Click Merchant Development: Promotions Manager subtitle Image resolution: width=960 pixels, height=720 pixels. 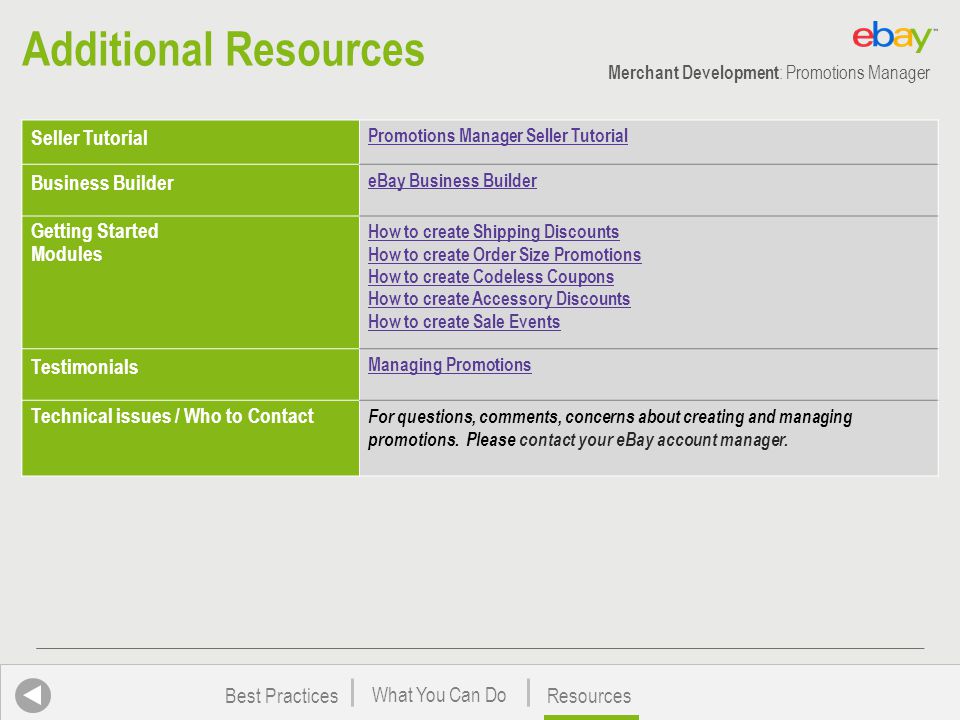(x=768, y=73)
